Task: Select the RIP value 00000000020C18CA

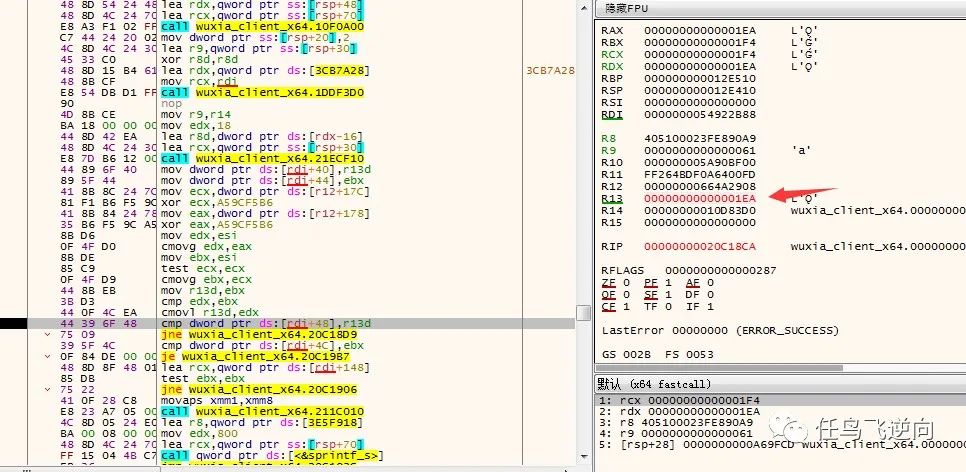Action: point(700,246)
